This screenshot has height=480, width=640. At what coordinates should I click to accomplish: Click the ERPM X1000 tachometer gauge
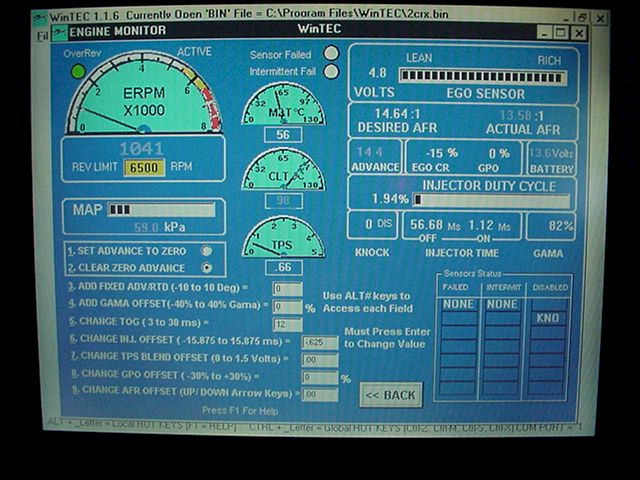point(144,93)
